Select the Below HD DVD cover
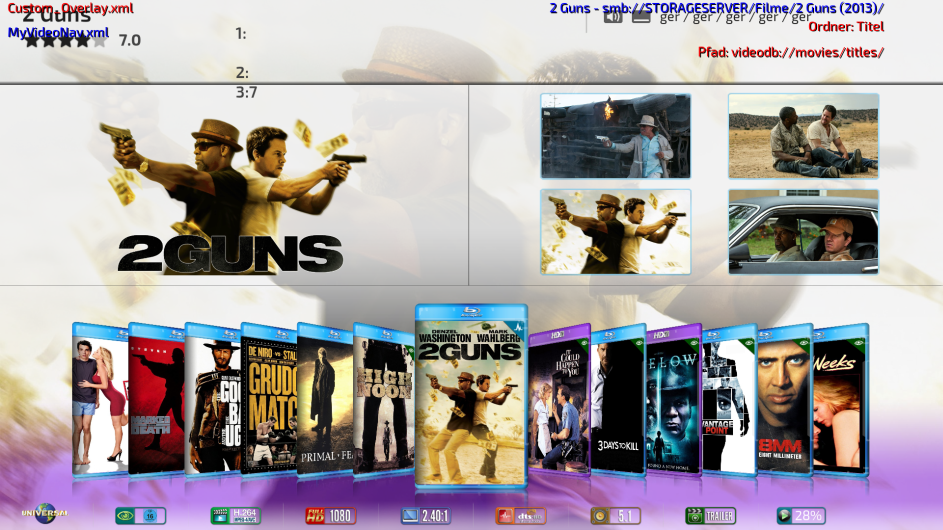This screenshot has height=530, width=943. 674,400
